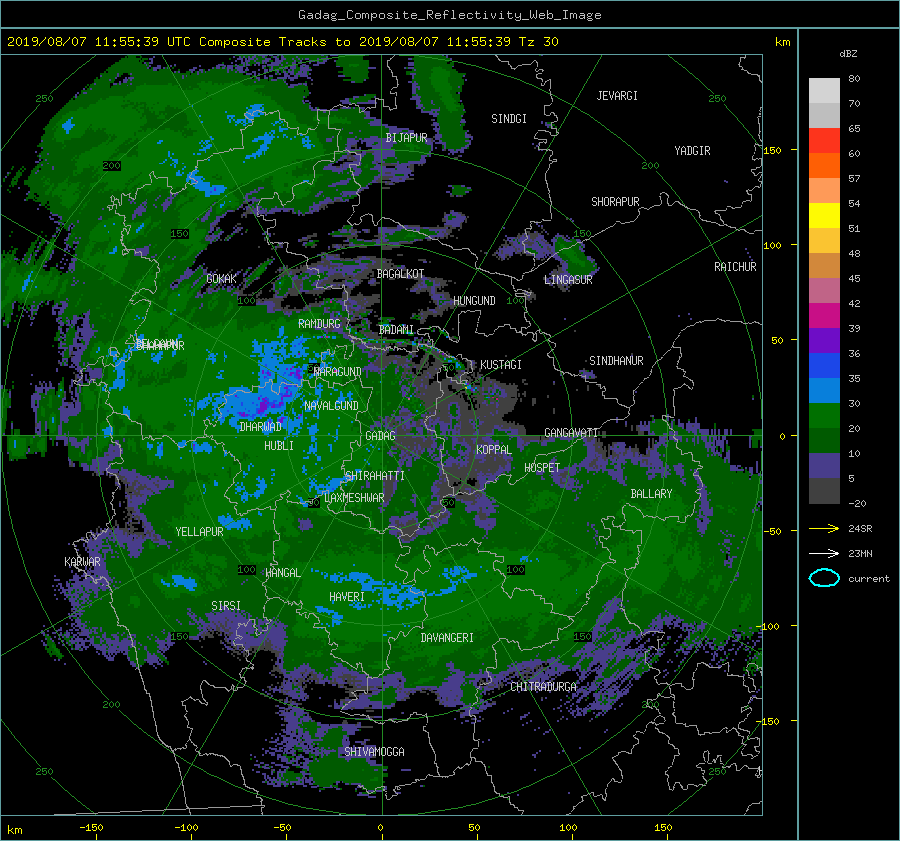Click the YELLAPUR city label
The width and height of the screenshot is (900, 841).
(x=199, y=532)
